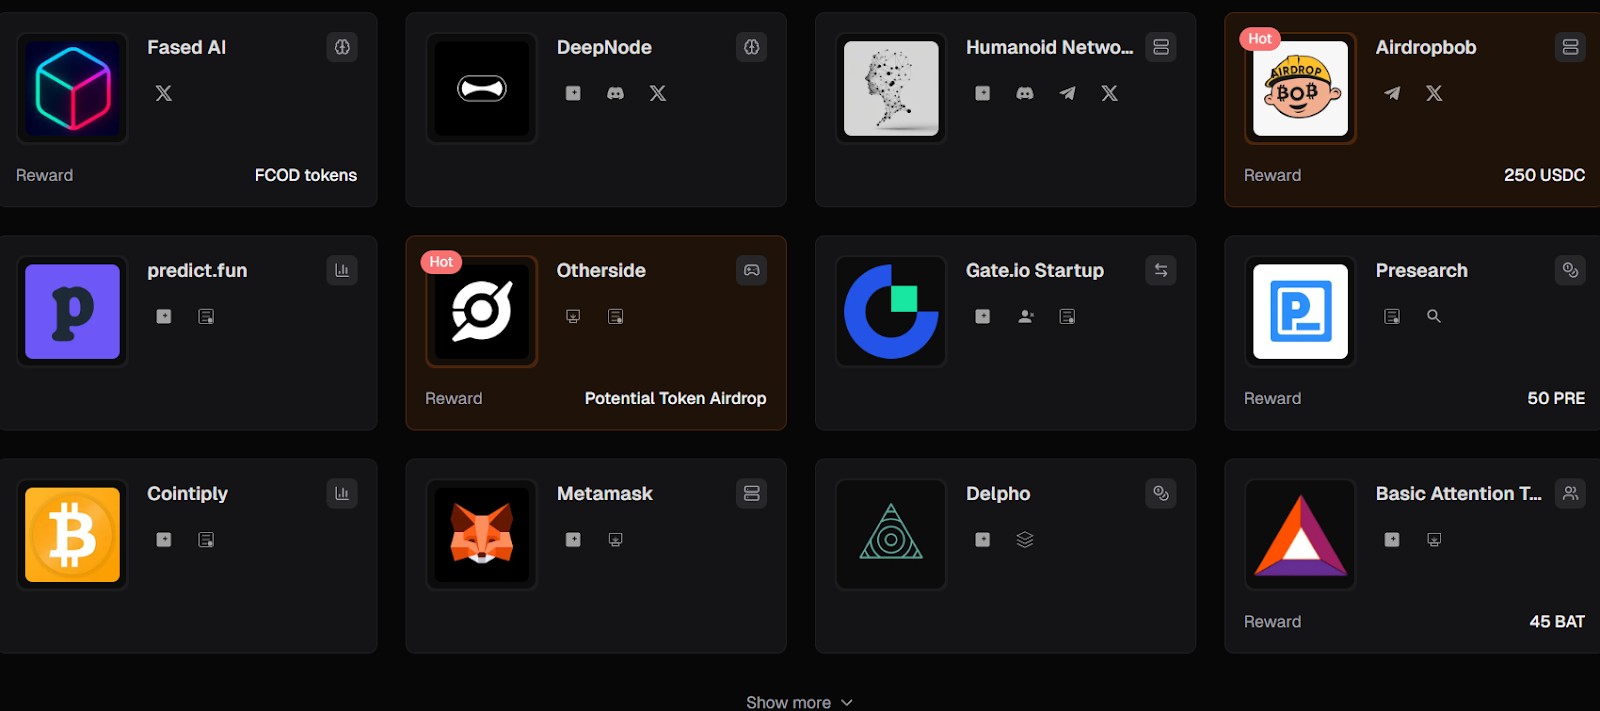Screen dimensions: 1600x711
Task: Open the Otherside logo thumbnail
Action: pyautogui.click(x=482, y=311)
